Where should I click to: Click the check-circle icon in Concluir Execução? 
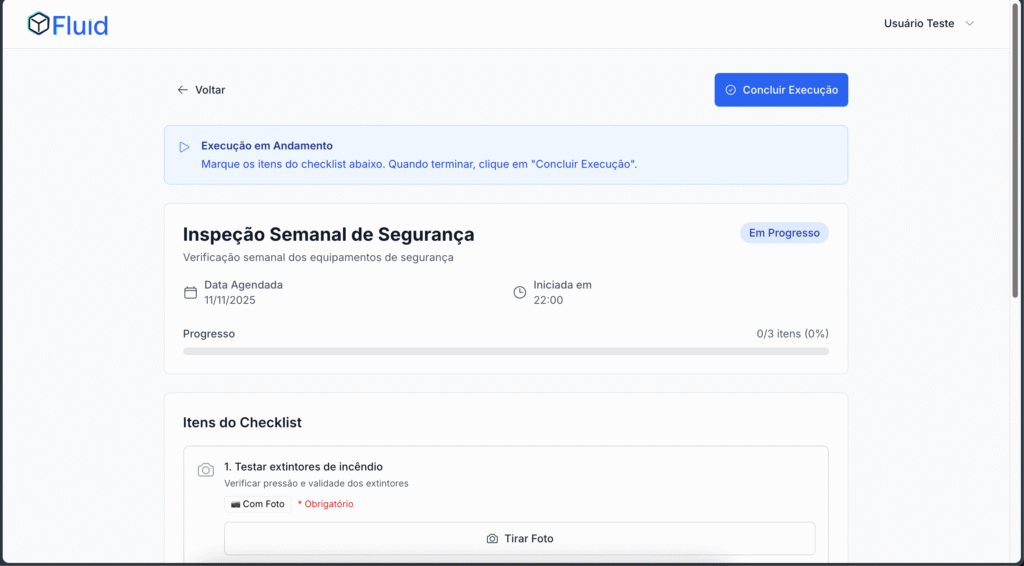click(x=731, y=90)
